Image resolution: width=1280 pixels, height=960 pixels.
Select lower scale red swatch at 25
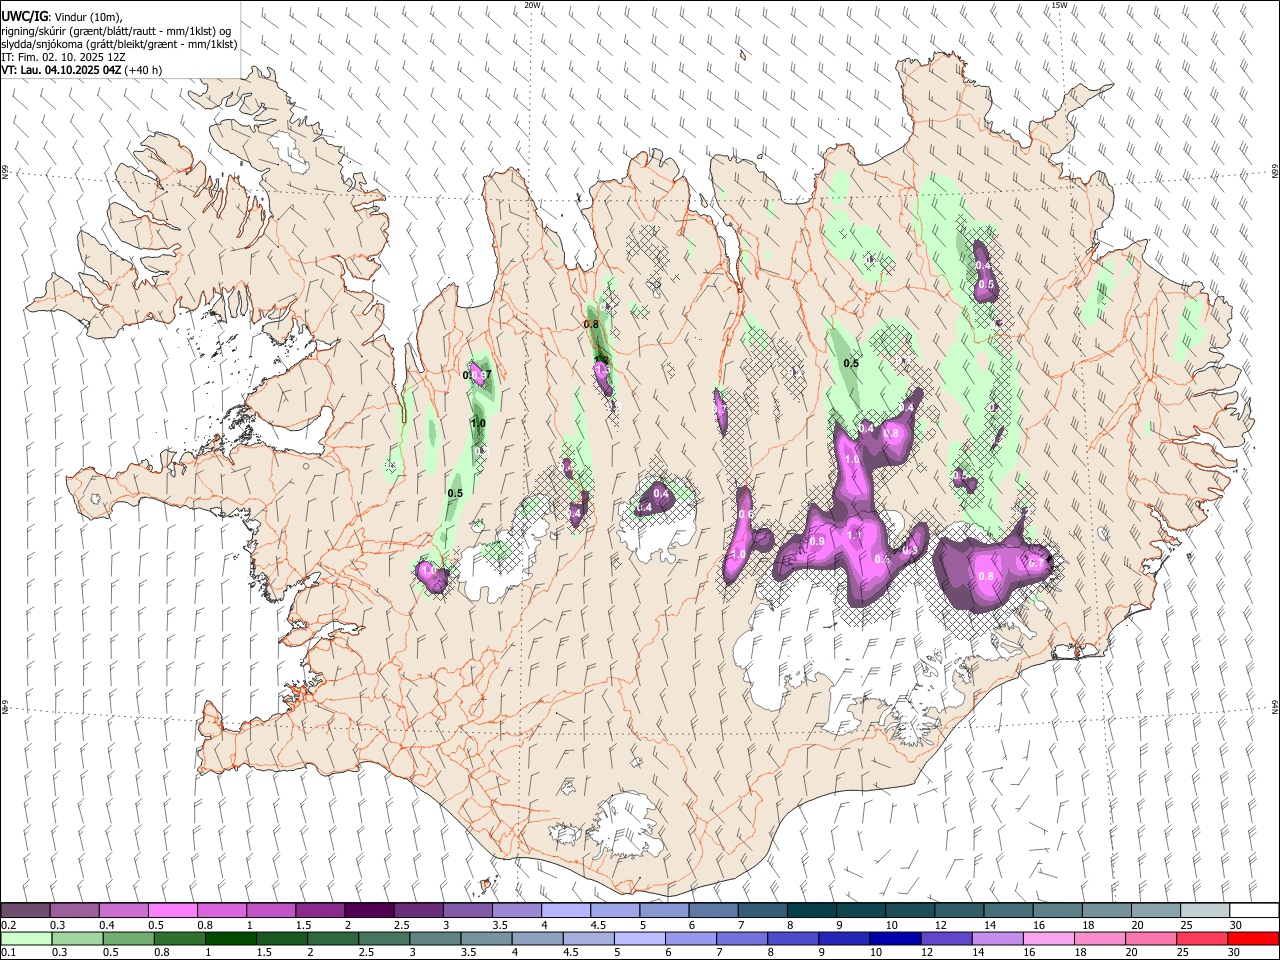tap(1201, 939)
